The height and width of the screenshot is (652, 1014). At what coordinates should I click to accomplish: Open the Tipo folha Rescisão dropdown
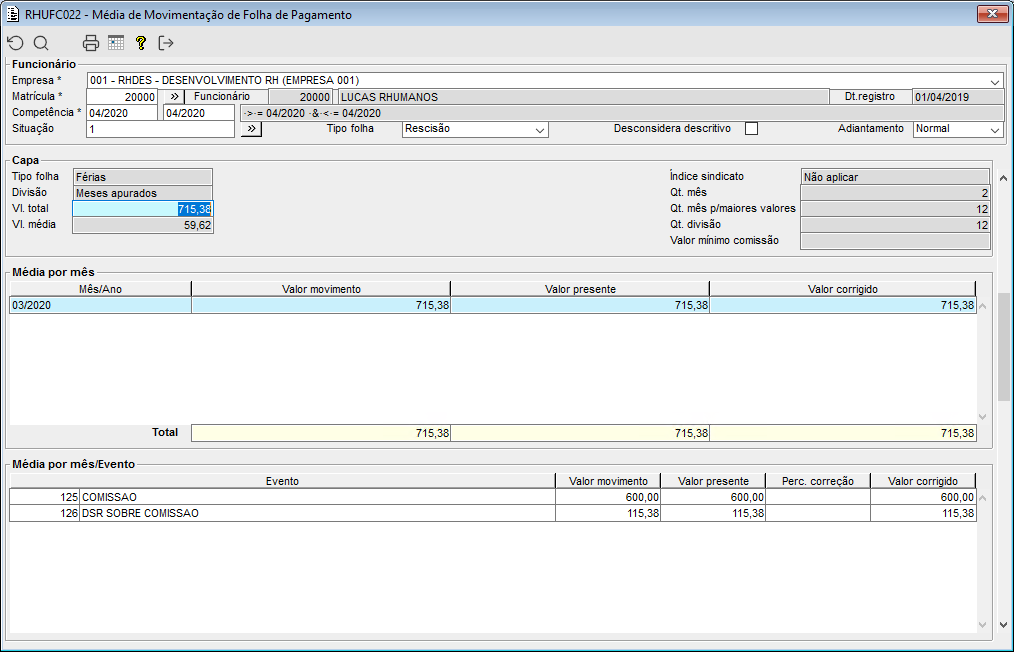click(x=540, y=129)
